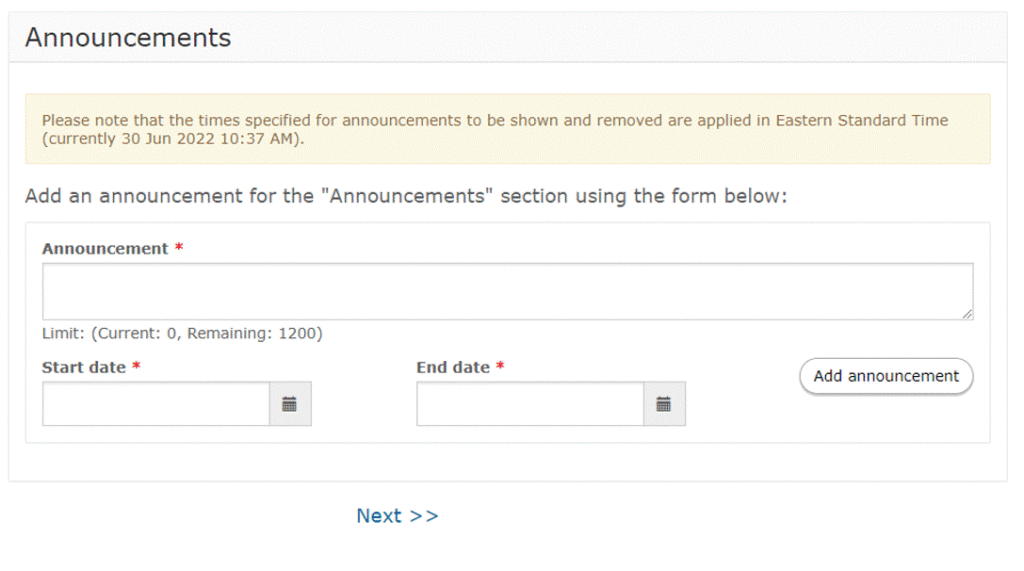Viewport: 1024px width, 571px height.
Task: Click the textarea resize handle corner
Action: (967, 314)
